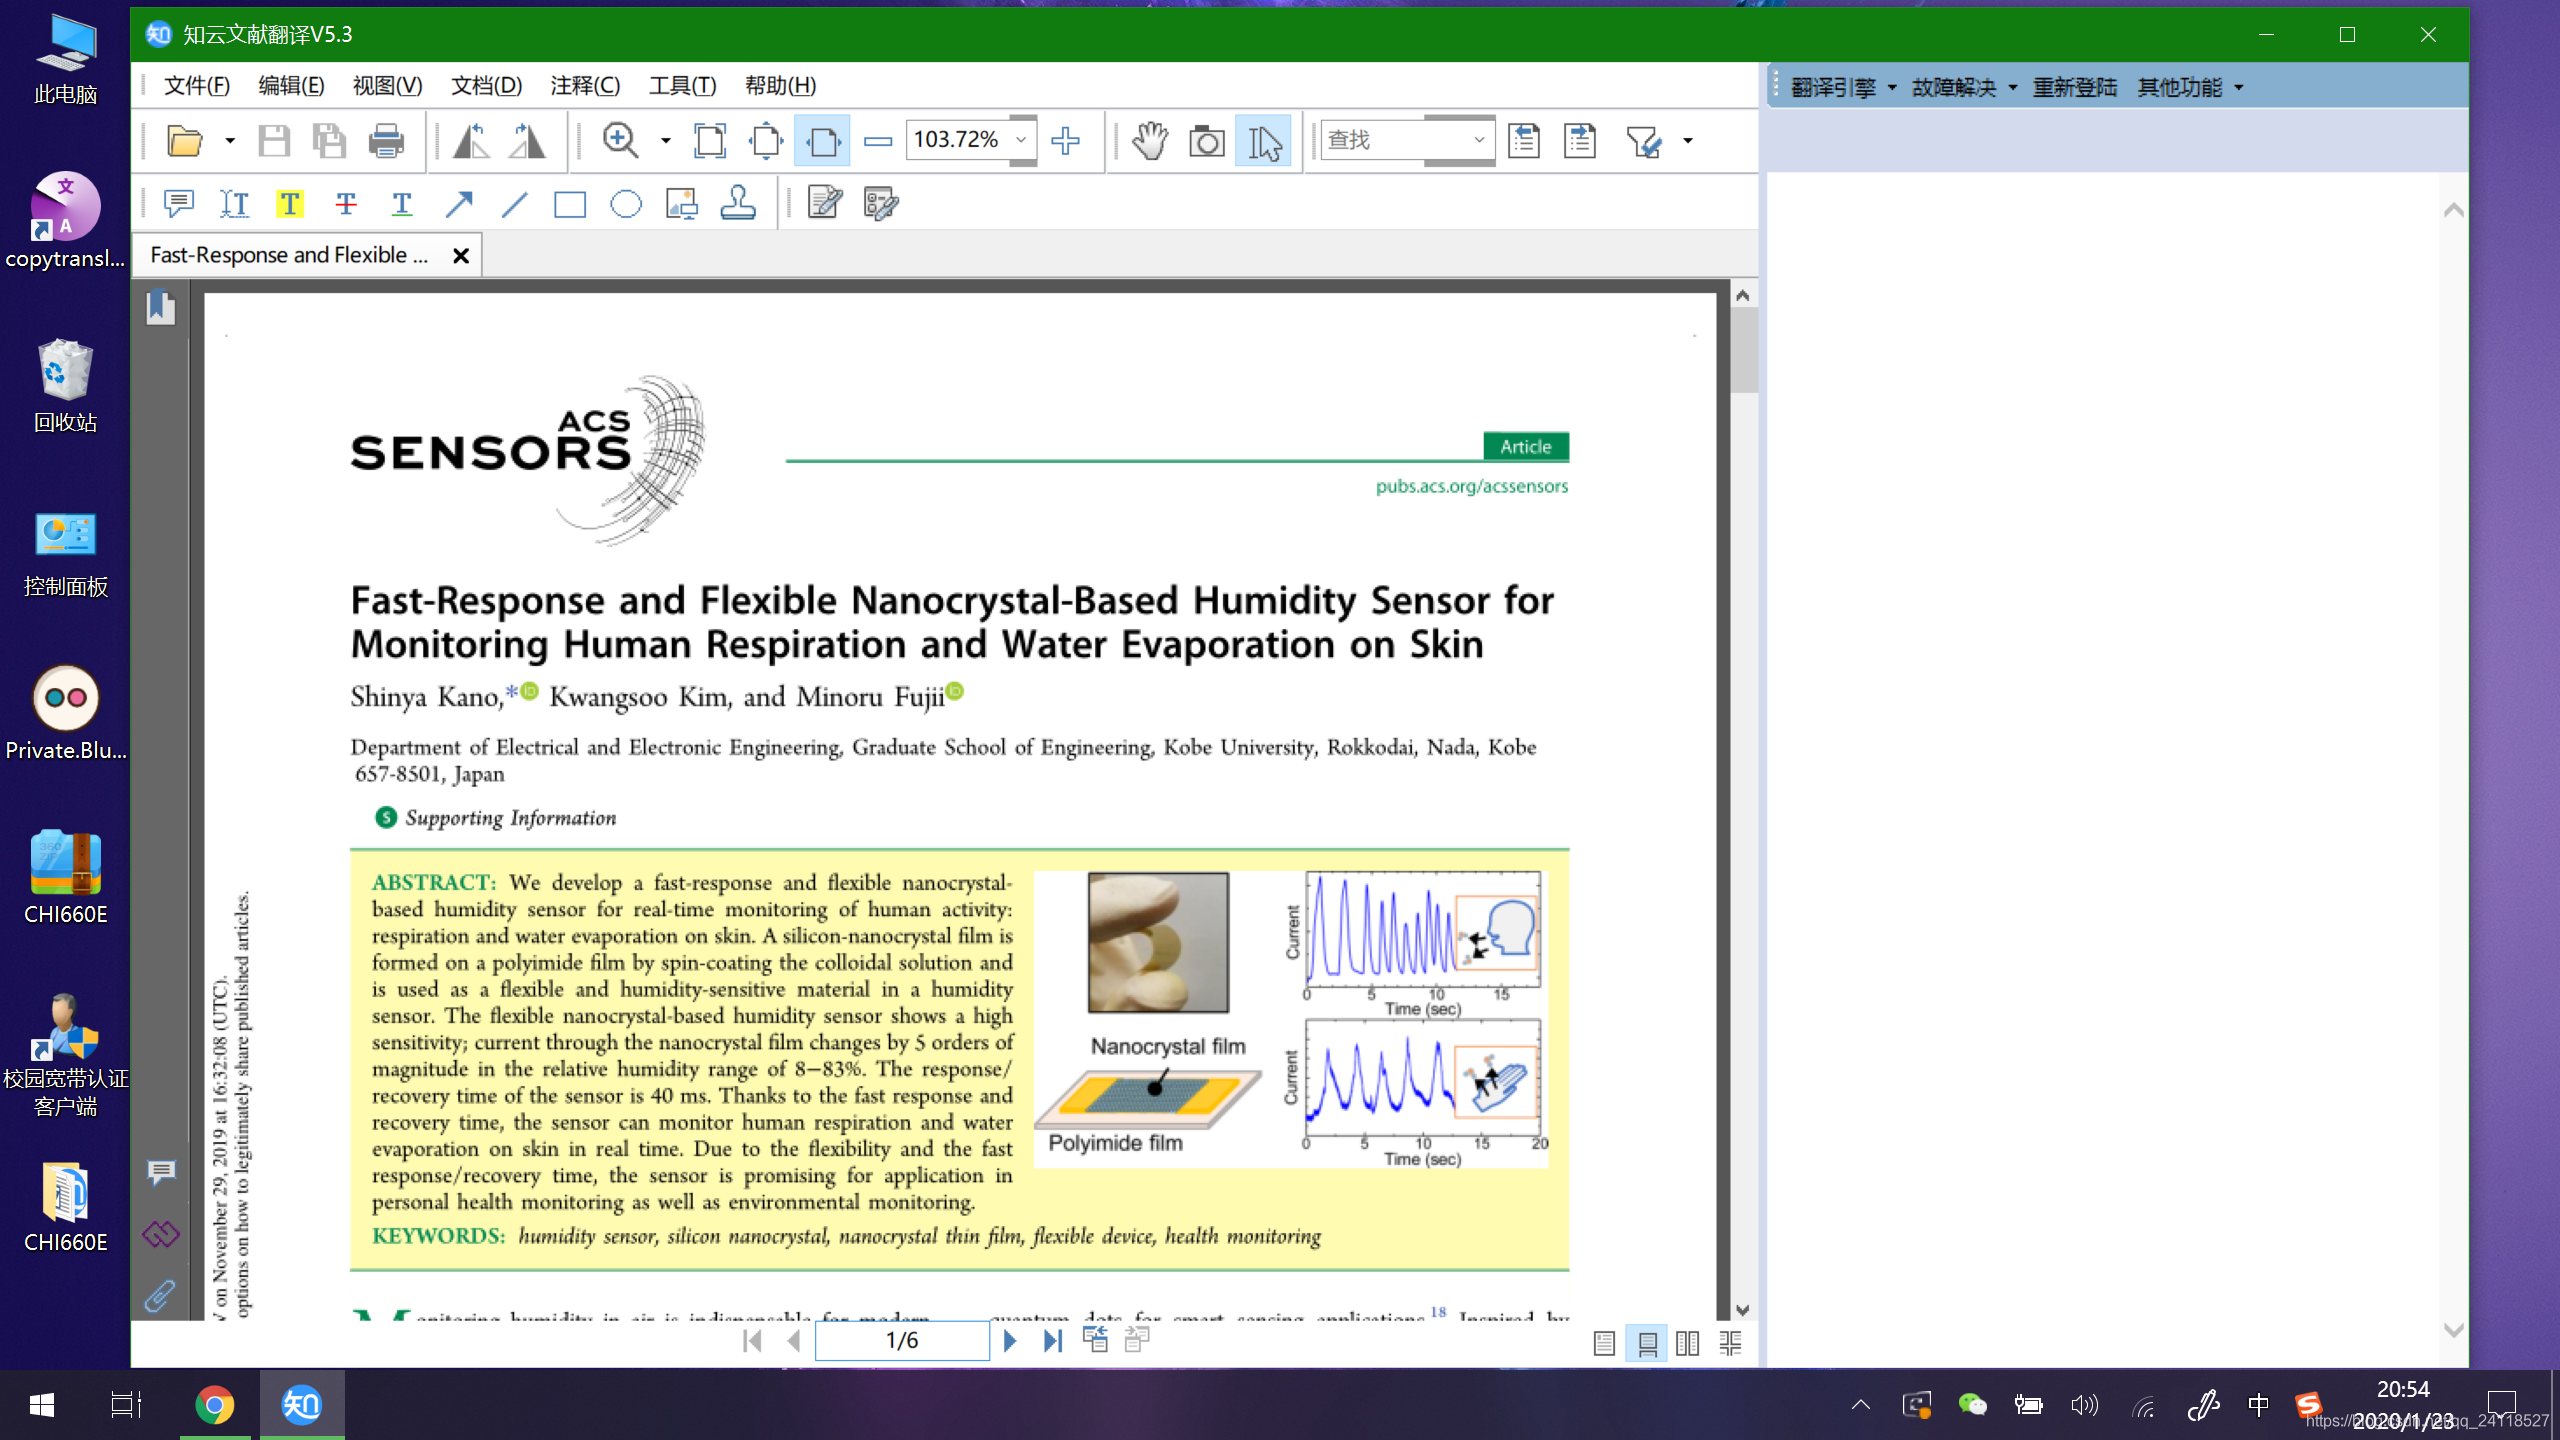This screenshot has height=1440, width=2560.
Task: Click the Save document icon
Action: (x=273, y=141)
